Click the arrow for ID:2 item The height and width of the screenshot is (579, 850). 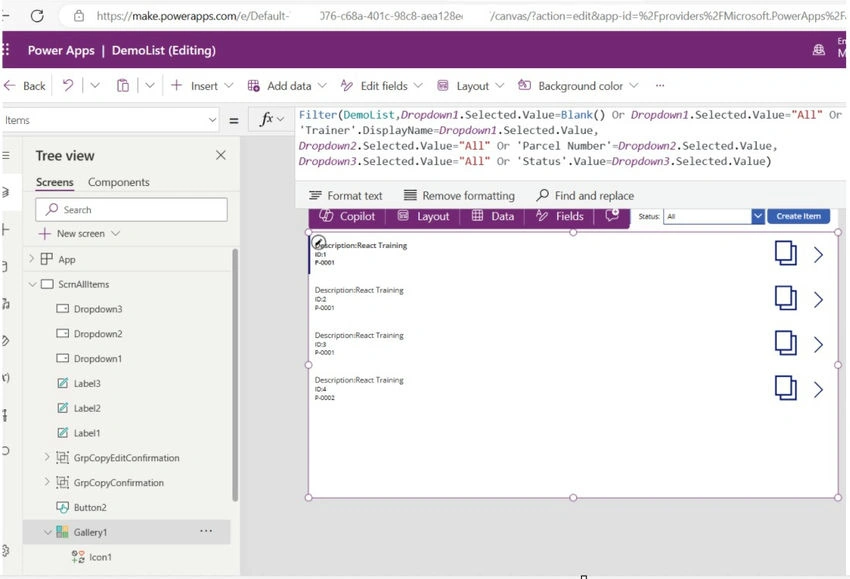point(819,300)
